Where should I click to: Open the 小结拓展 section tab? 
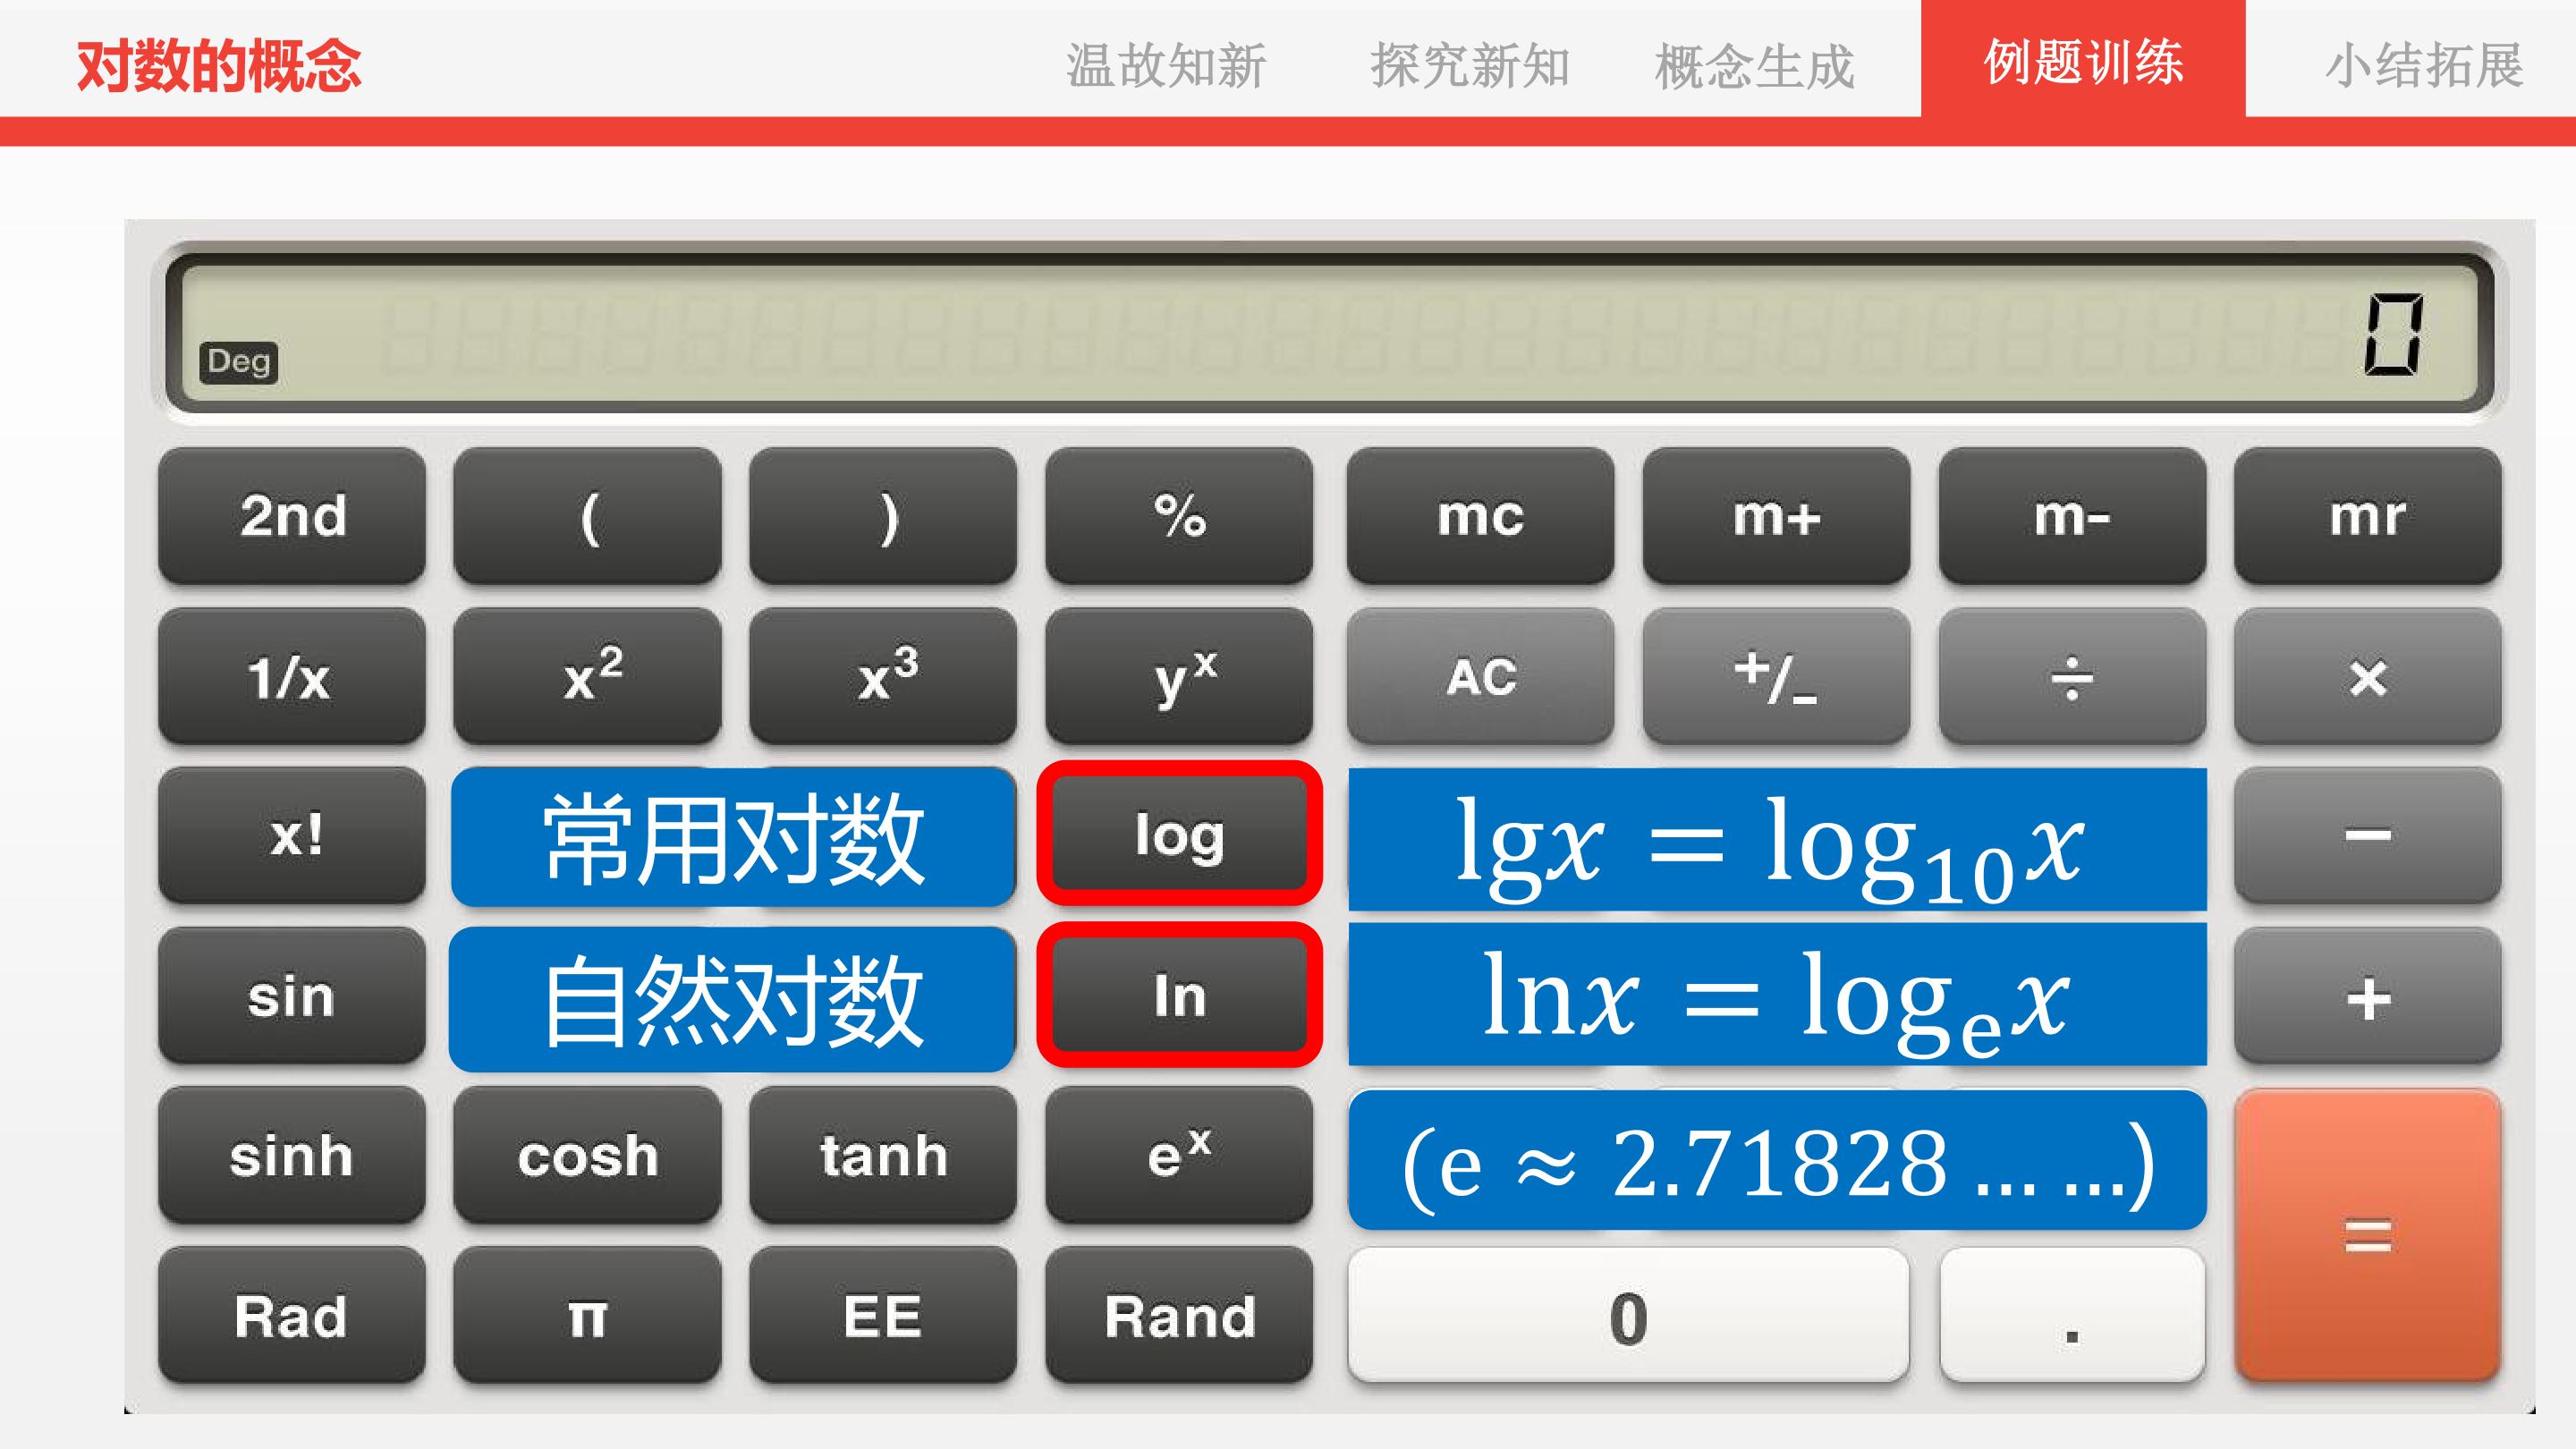pos(2424,66)
